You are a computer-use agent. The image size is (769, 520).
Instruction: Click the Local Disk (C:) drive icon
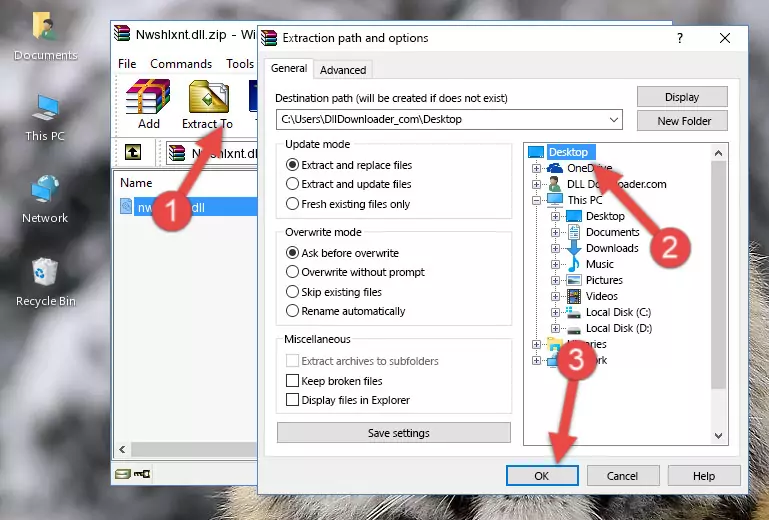(x=574, y=312)
